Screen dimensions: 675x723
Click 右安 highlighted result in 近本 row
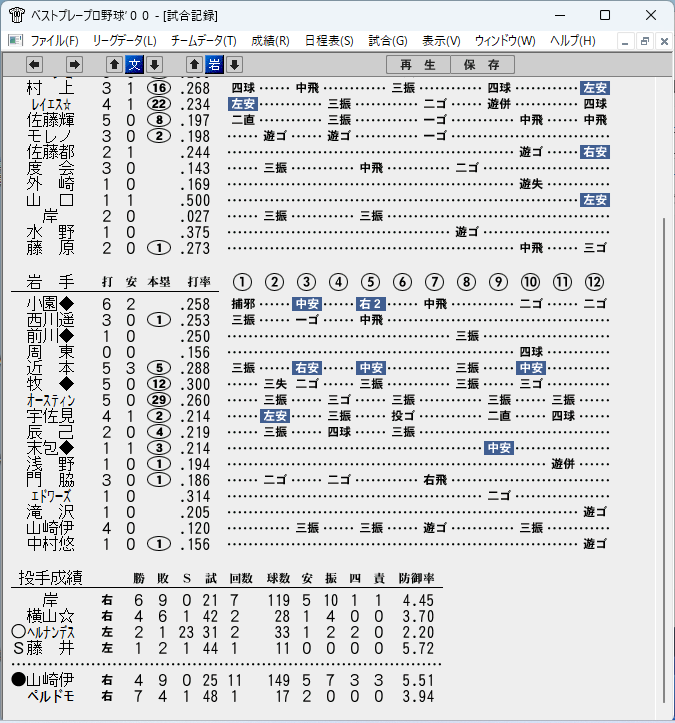(x=307, y=368)
